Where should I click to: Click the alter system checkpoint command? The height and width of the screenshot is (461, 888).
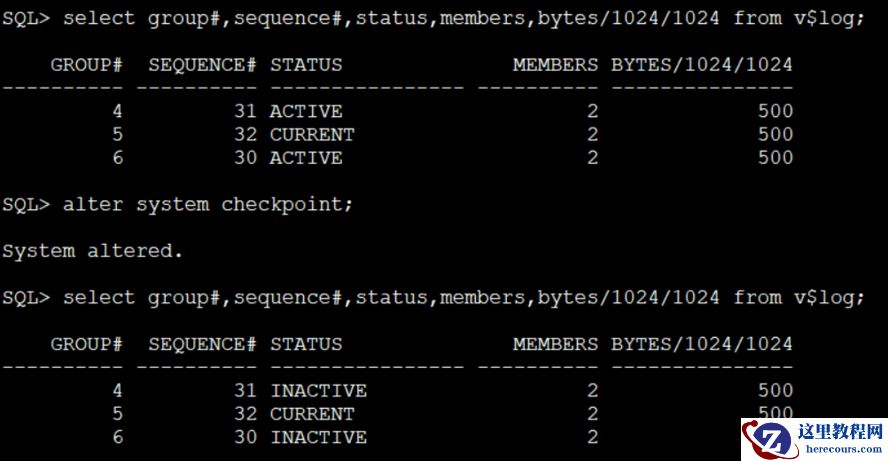tap(208, 204)
